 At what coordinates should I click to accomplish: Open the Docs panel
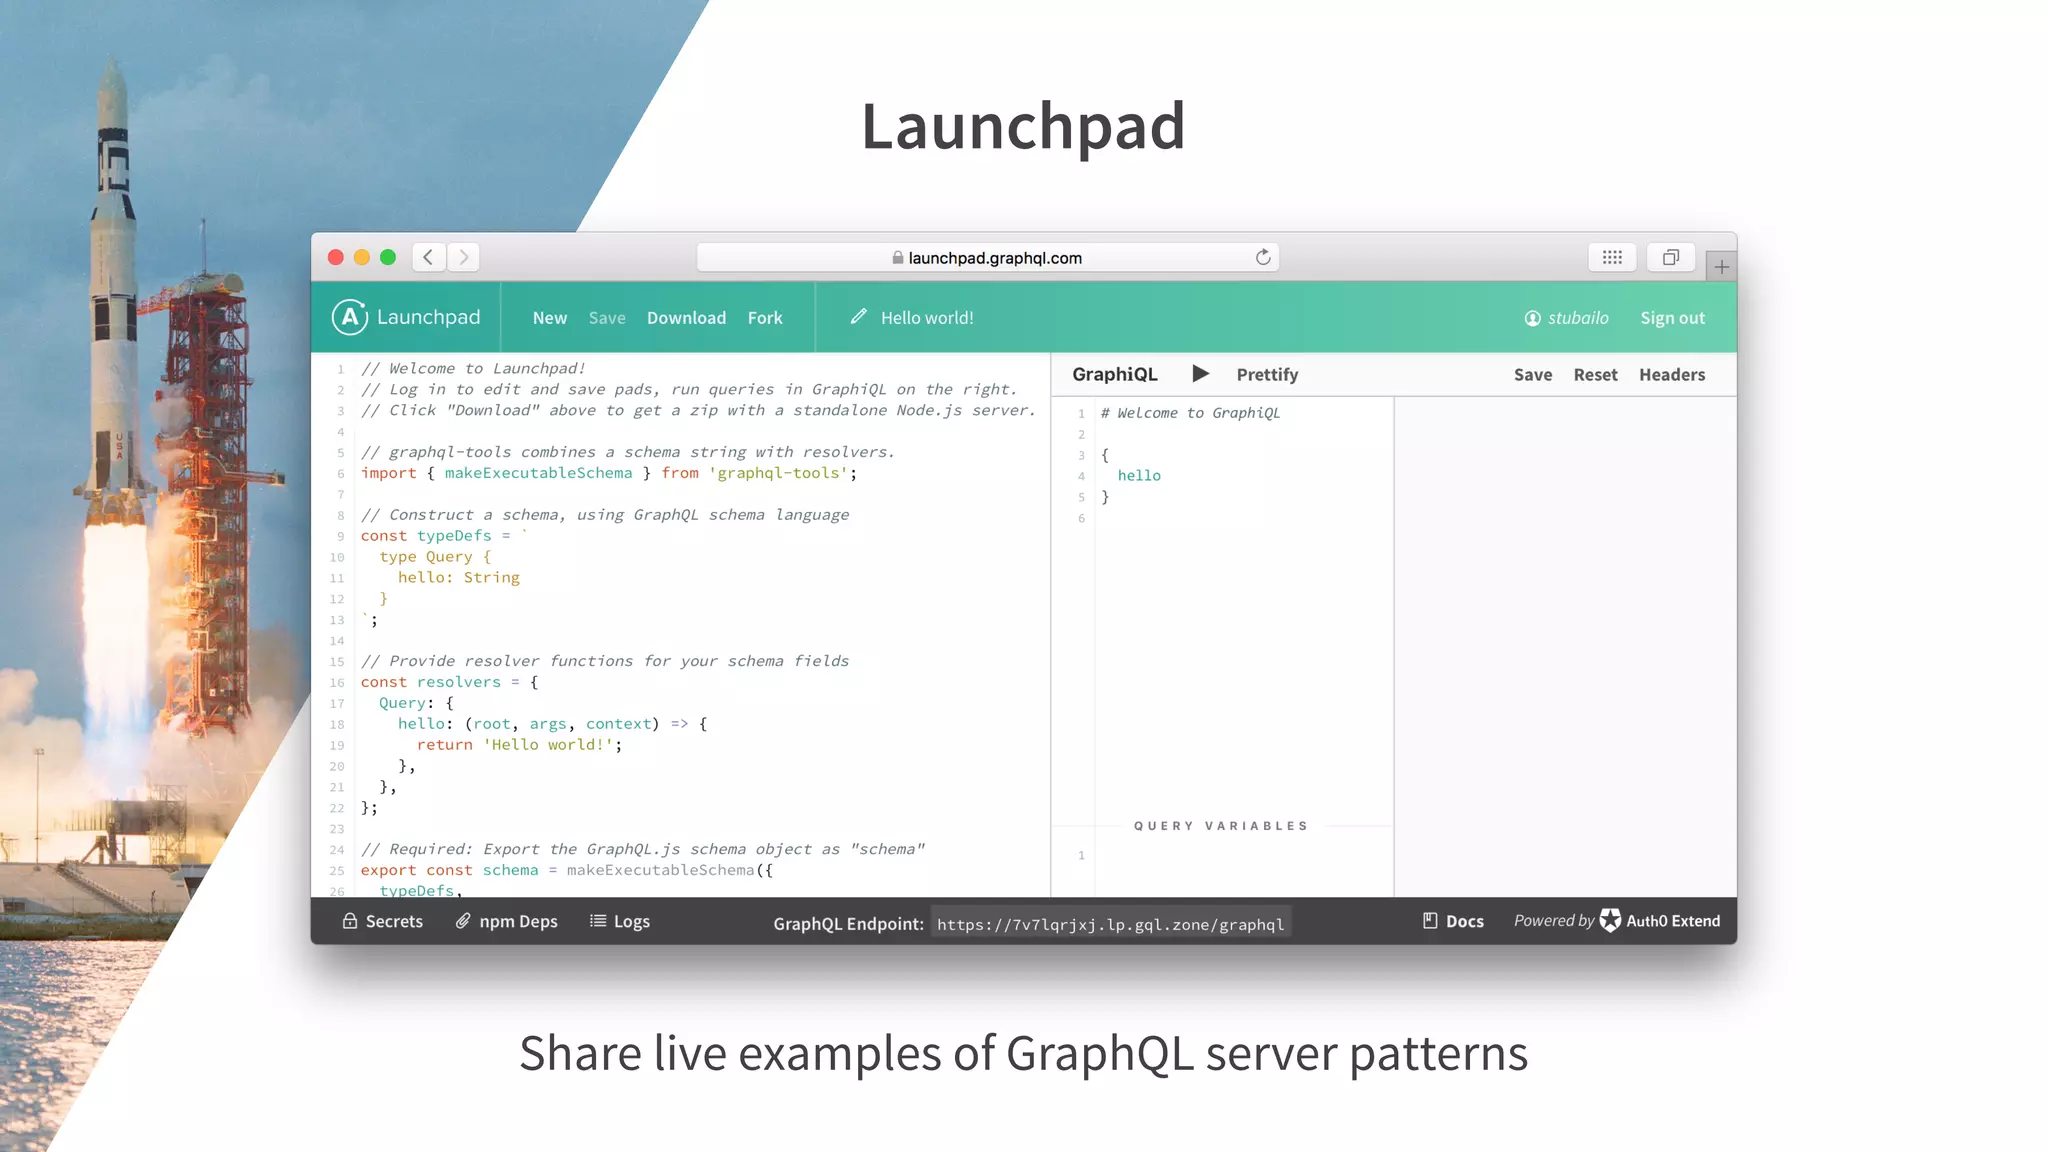(x=1453, y=921)
